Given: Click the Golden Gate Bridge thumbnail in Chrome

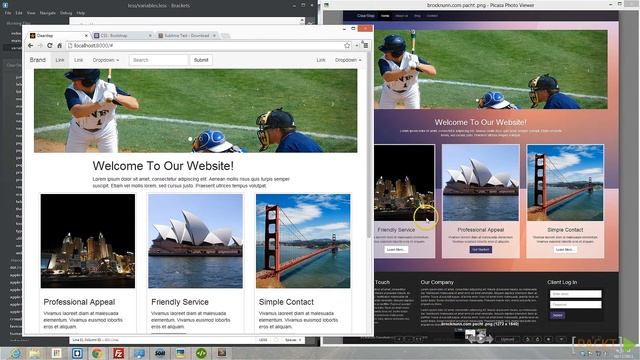Looking at the screenshot, I should pyautogui.click(x=303, y=241).
